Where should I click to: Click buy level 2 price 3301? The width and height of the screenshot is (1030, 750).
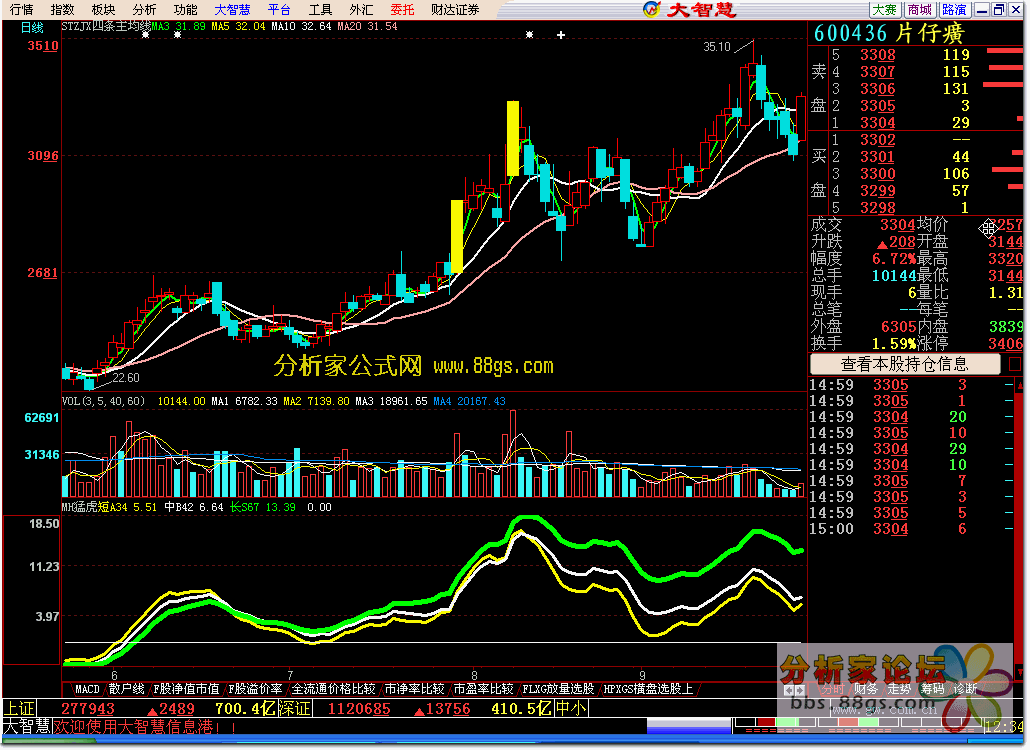coord(878,157)
